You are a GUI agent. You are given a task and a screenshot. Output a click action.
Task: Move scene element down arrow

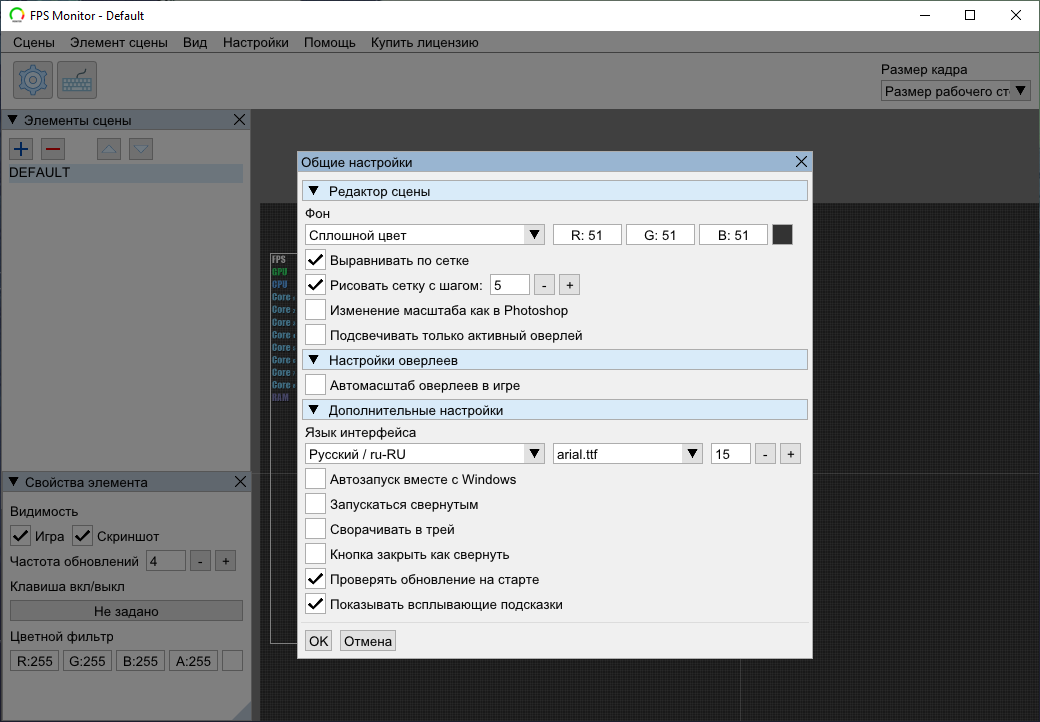click(141, 149)
